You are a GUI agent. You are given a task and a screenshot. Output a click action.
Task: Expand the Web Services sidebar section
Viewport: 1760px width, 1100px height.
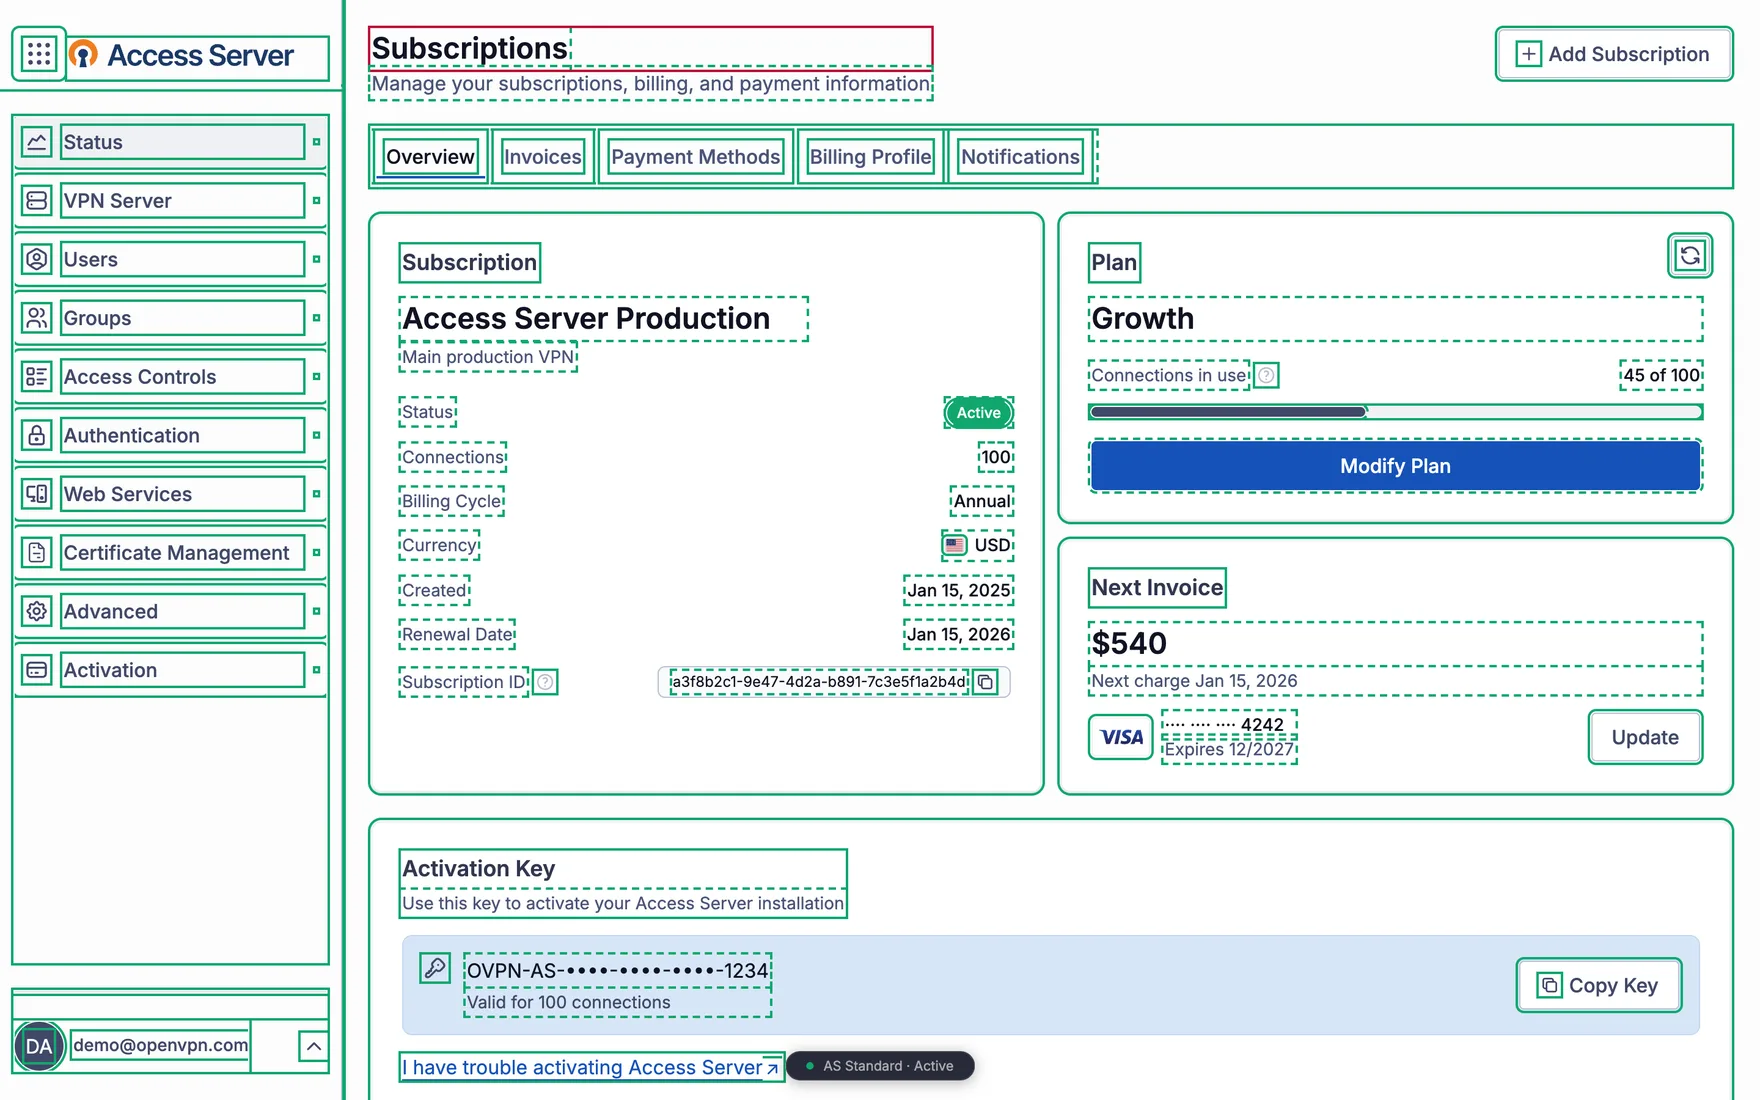point(316,494)
